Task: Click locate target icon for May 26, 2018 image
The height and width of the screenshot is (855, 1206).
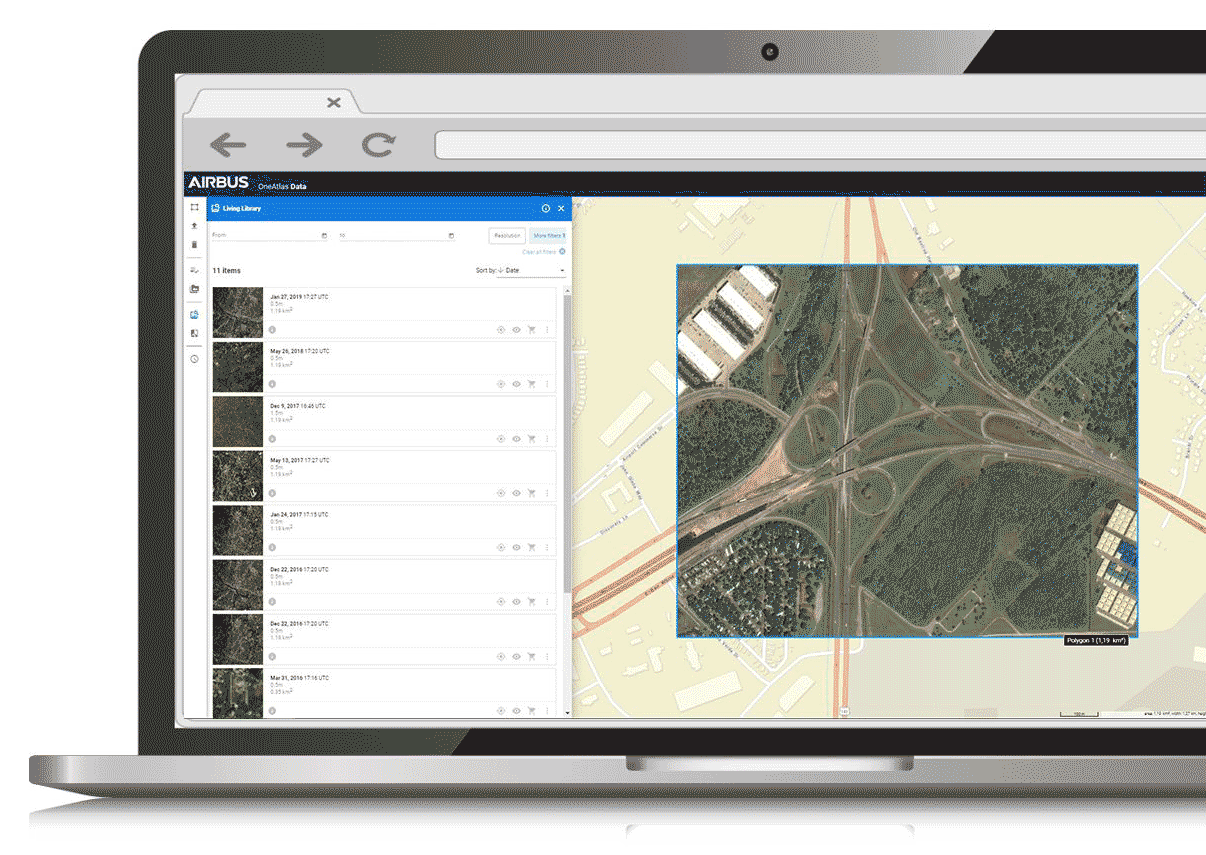Action: pos(501,384)
